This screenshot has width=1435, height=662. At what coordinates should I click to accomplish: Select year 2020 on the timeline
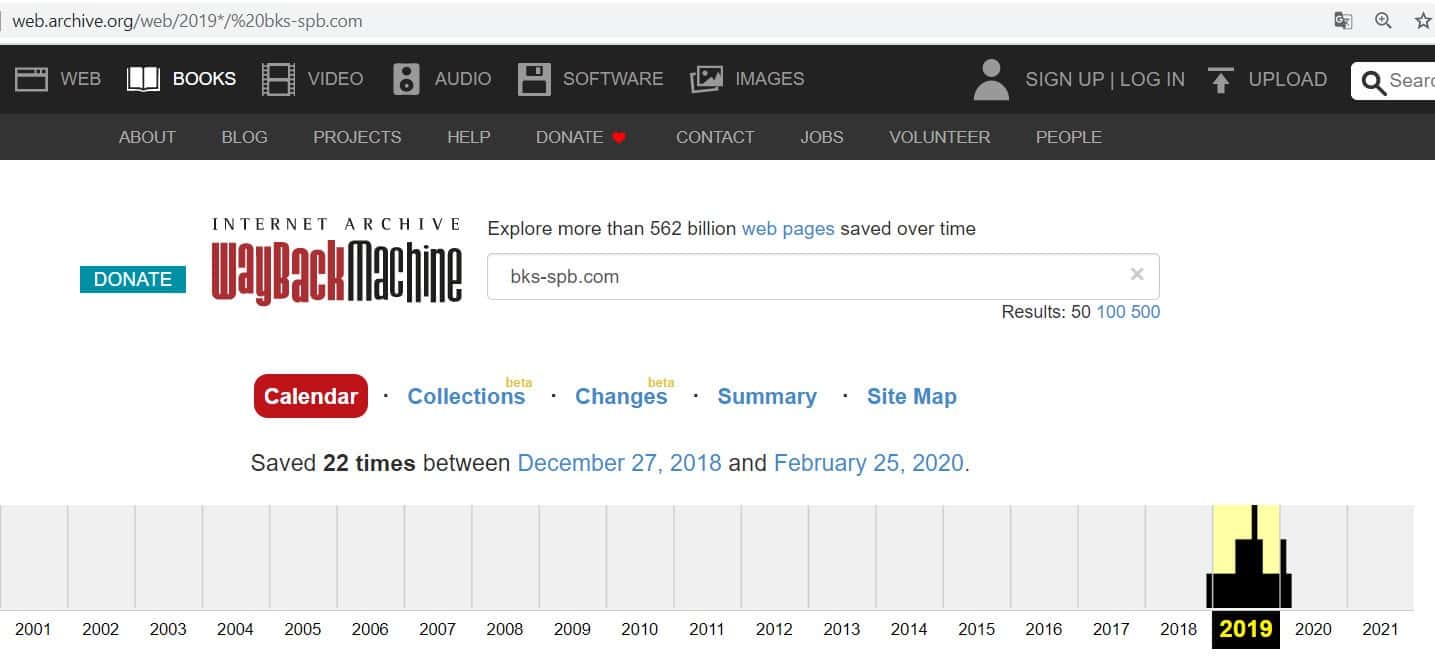point(1314,629)
